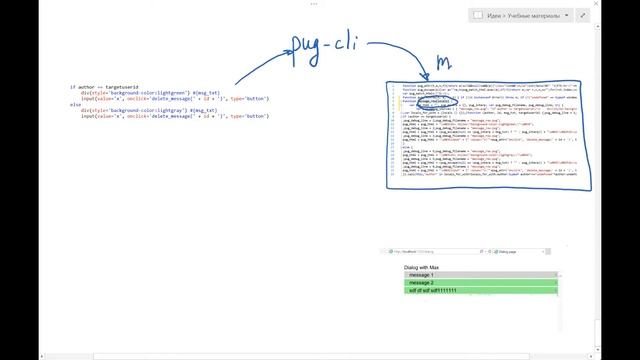The width and height of the screenshot is (640, 360).
Task: Click the vertical scrollbar down arrow
Action: pyautogui.click(x=598, y=349)
